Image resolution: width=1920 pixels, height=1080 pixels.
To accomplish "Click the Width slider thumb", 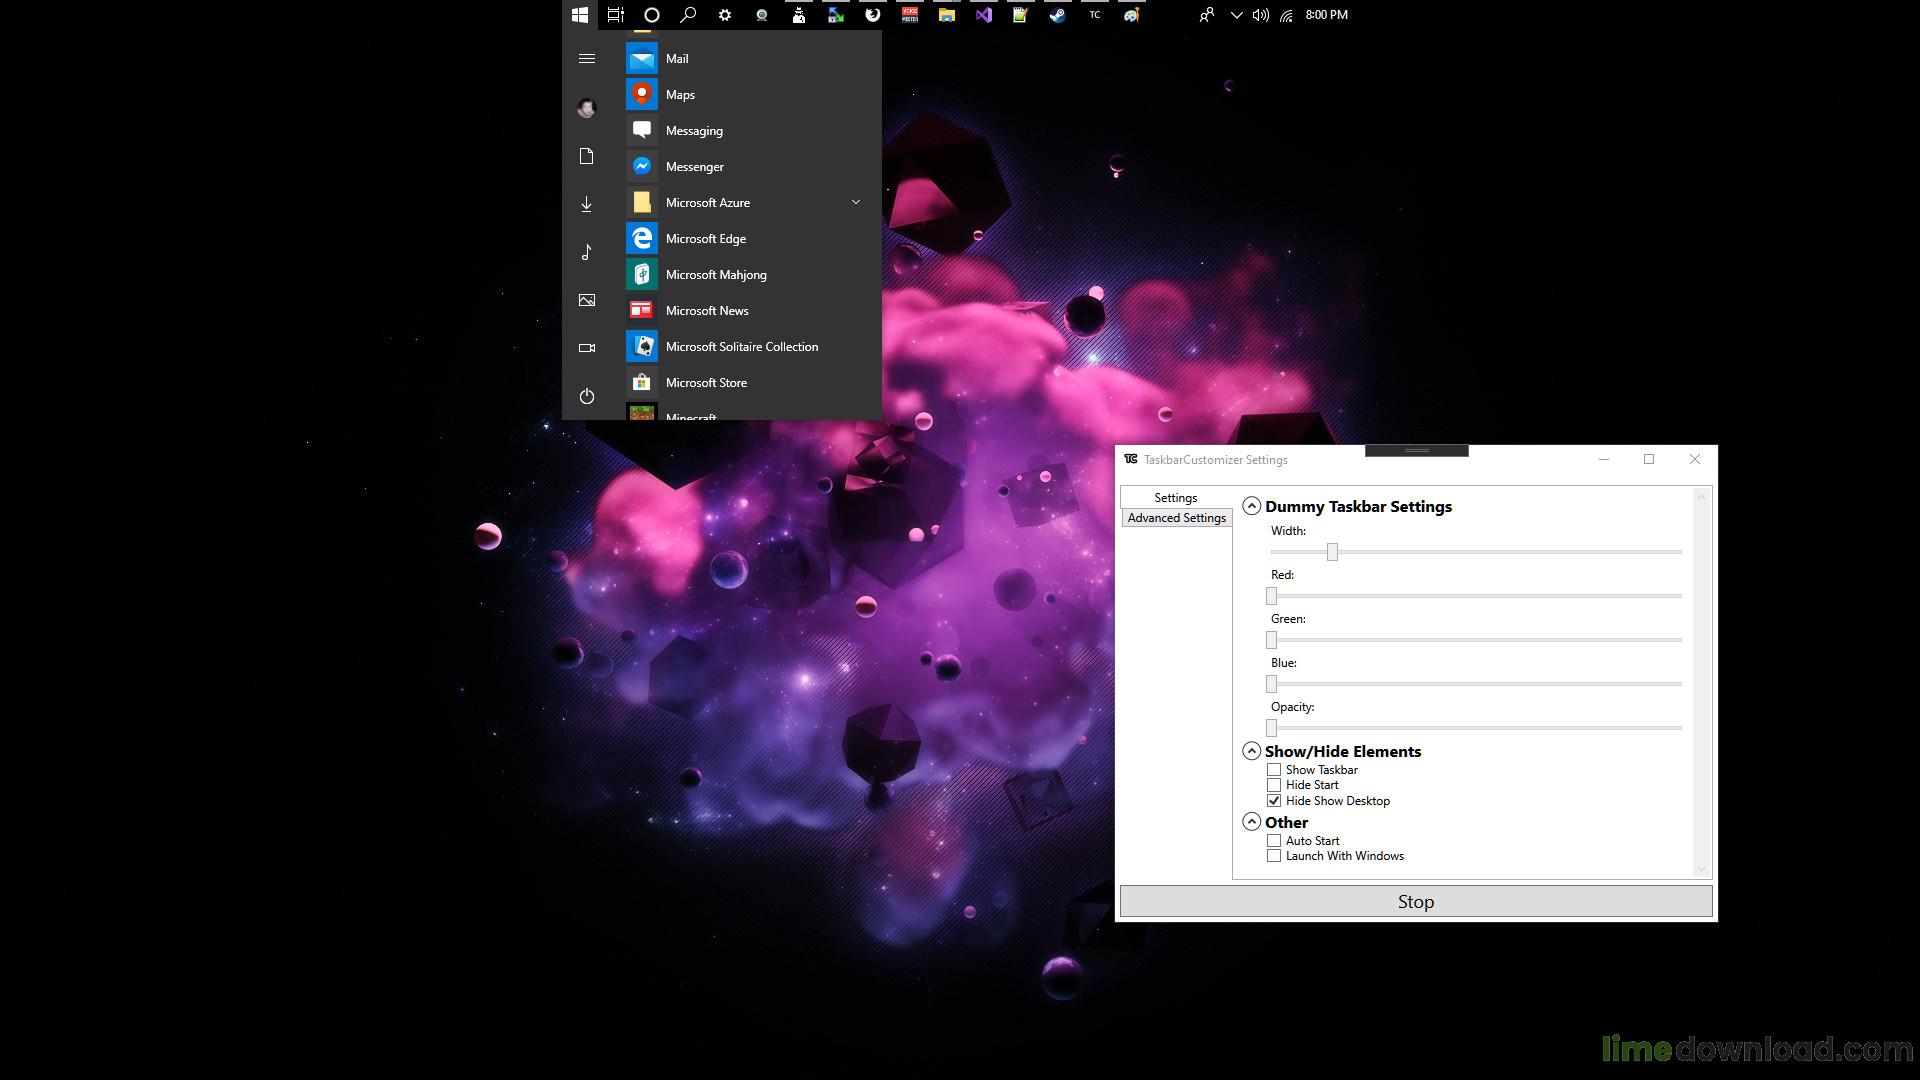I will tap(1332, 552).
